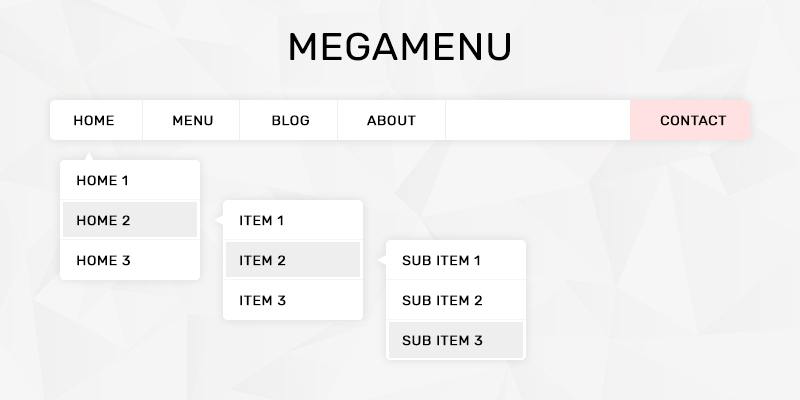Screen dimensions: 800x400
Task: Click the pointer arrow above HOME 1
Action: tap(88, 157)
